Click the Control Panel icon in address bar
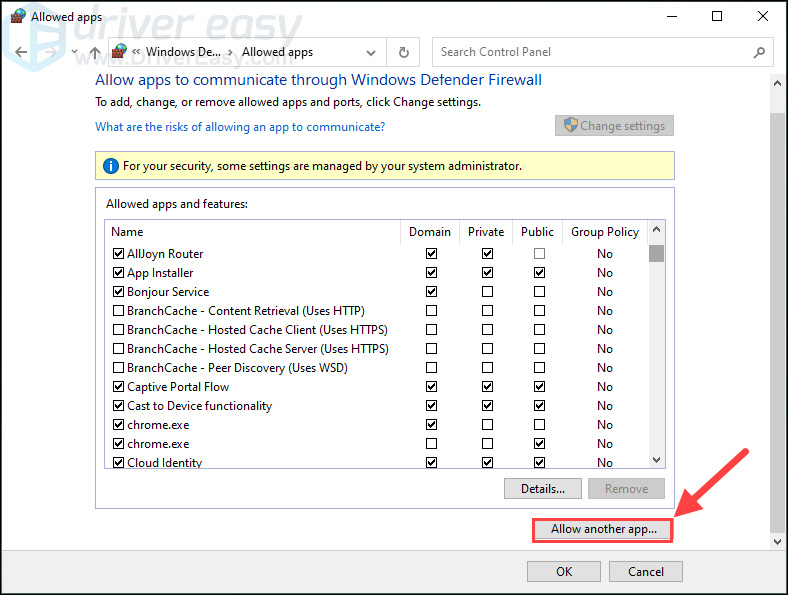Screen dimensions: 788x595 coord(120,52)
